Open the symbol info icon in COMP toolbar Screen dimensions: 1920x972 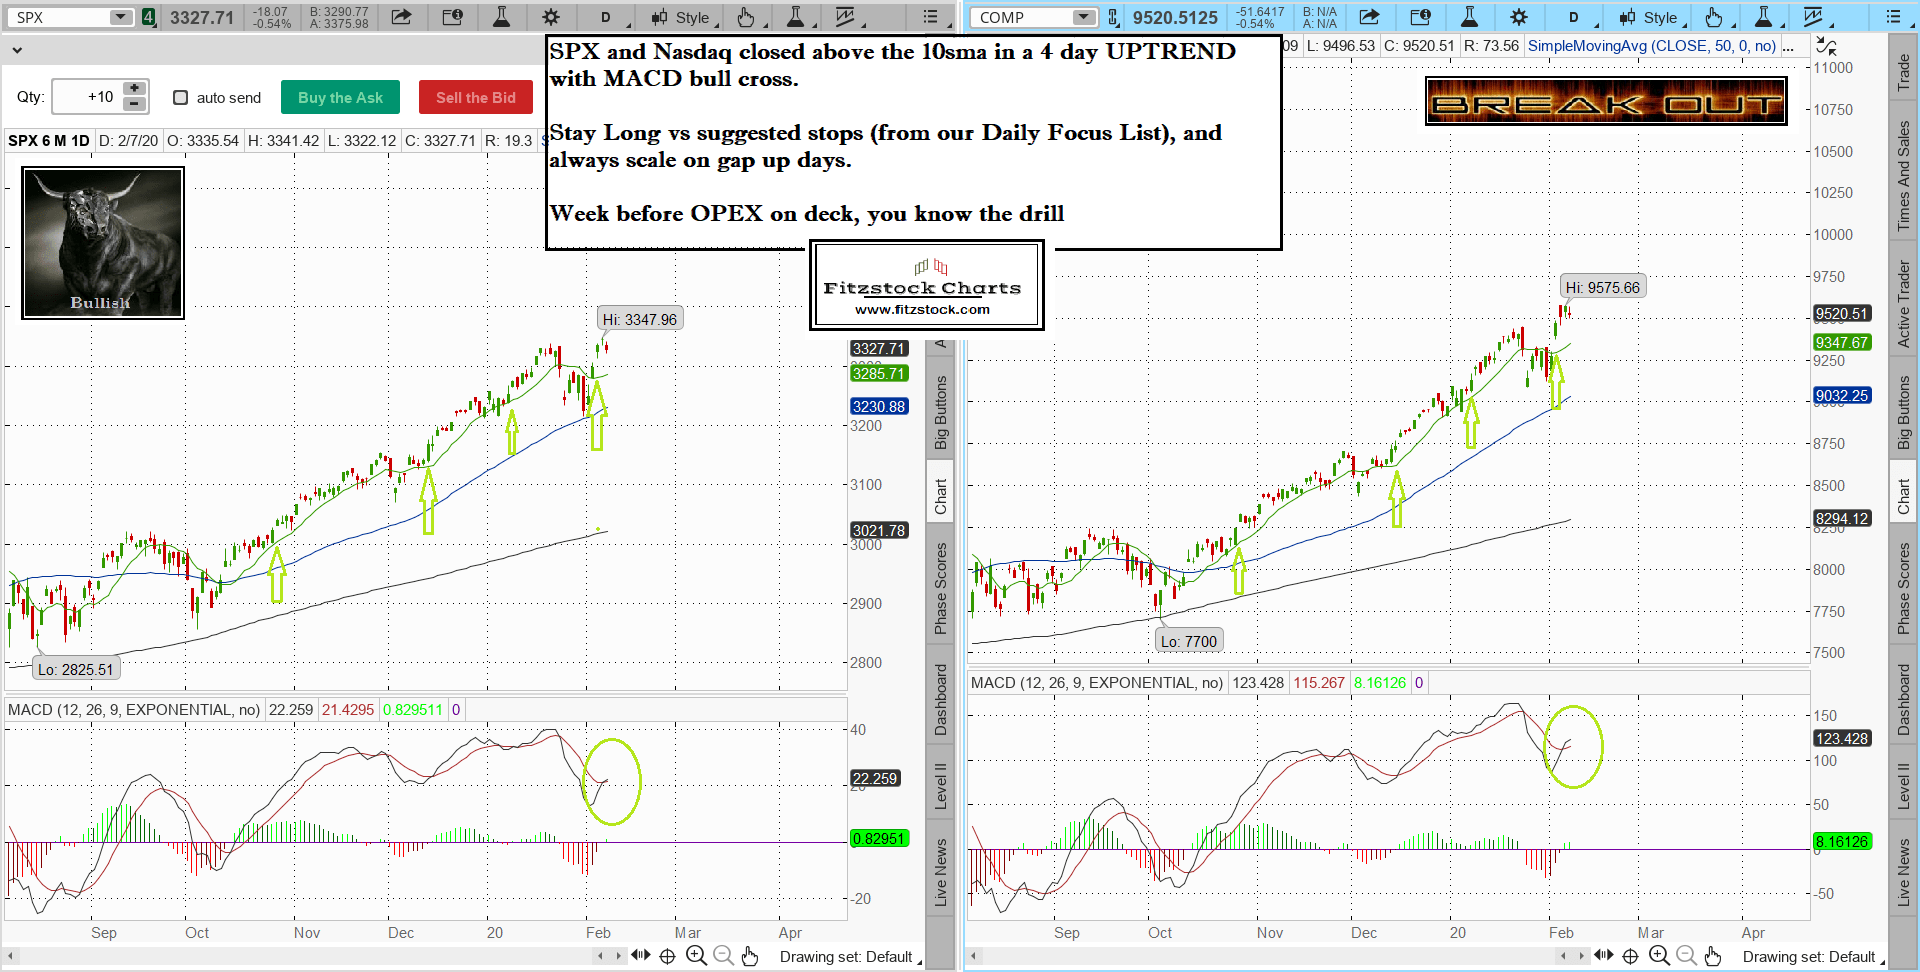1420,17
